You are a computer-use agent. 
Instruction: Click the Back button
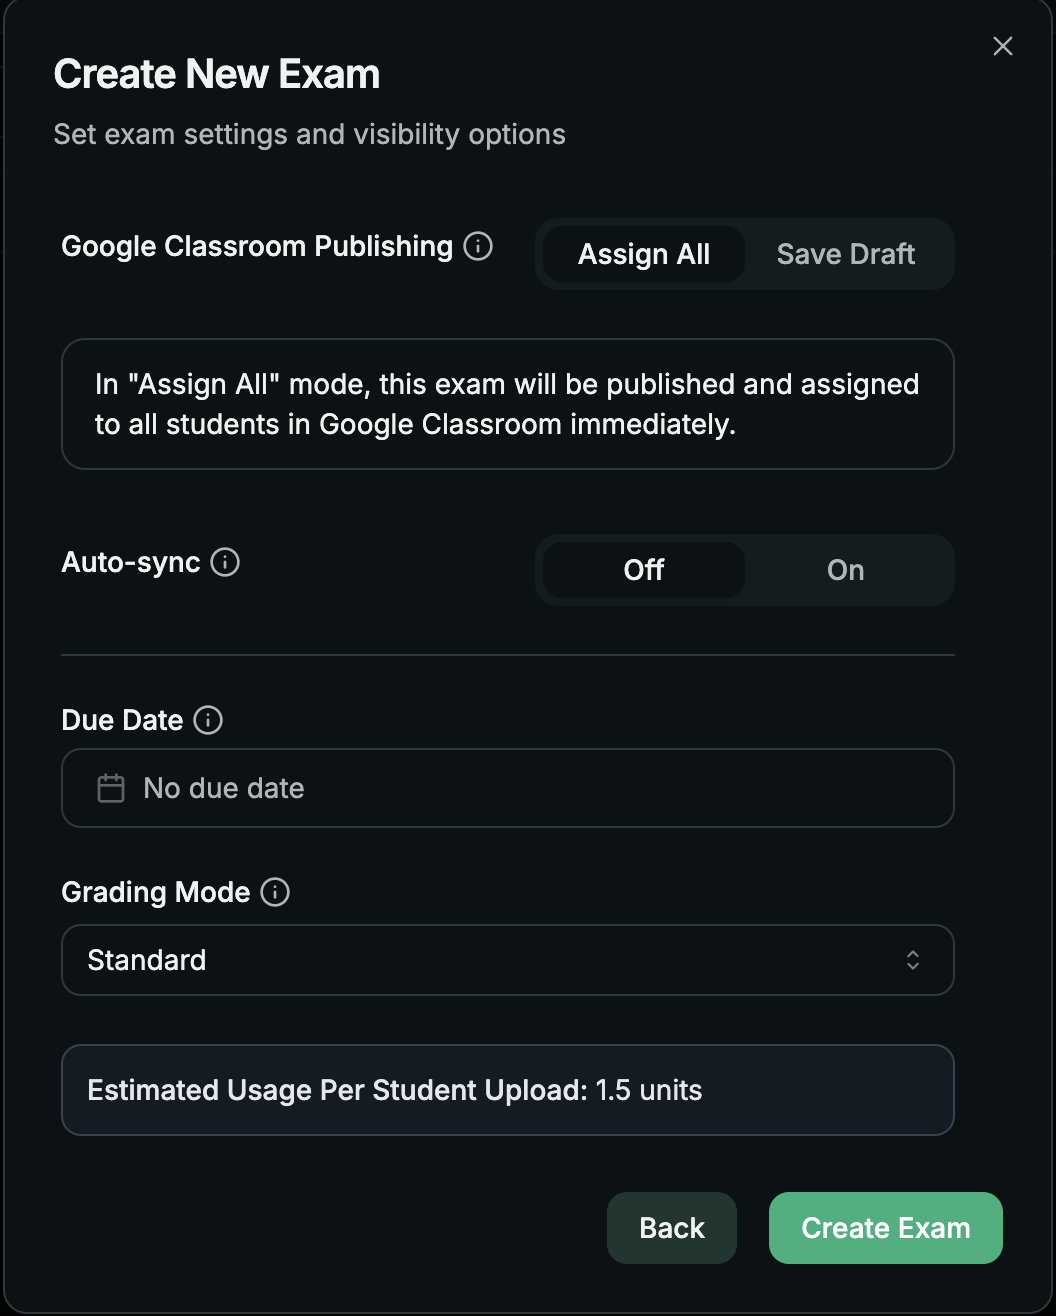click(x=672, y=1228)
